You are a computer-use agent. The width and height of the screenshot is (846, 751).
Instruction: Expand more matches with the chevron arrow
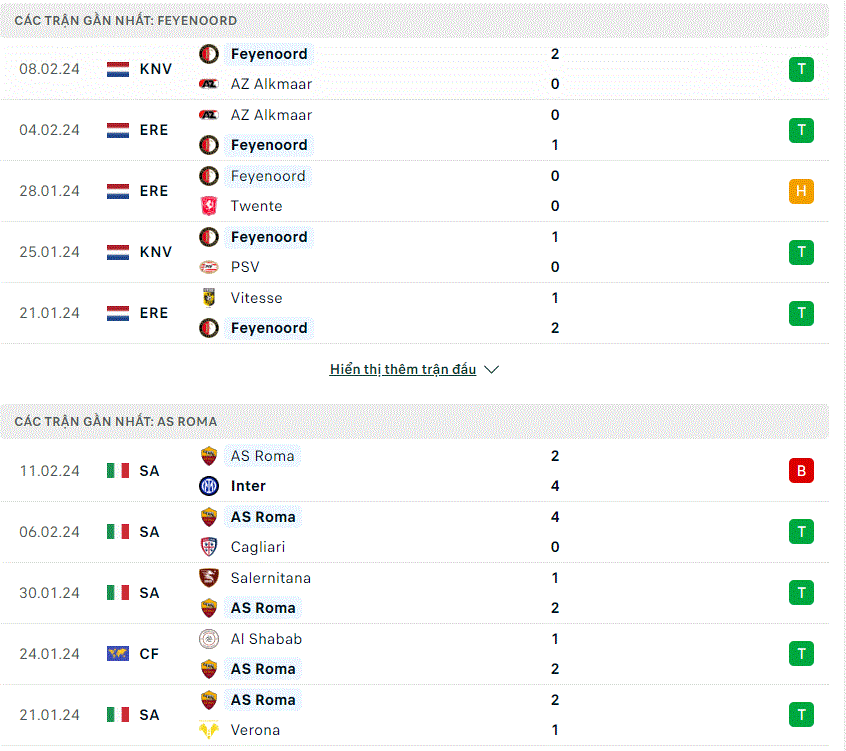point(492,370)
